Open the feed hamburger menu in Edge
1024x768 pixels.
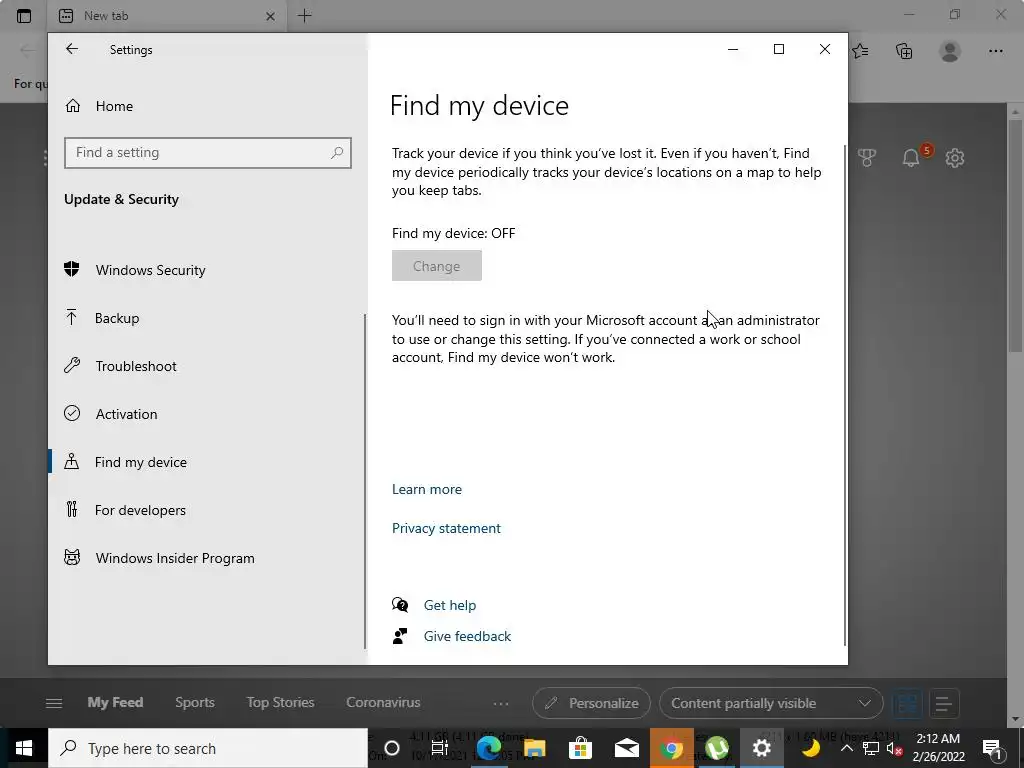pos(54,703)
